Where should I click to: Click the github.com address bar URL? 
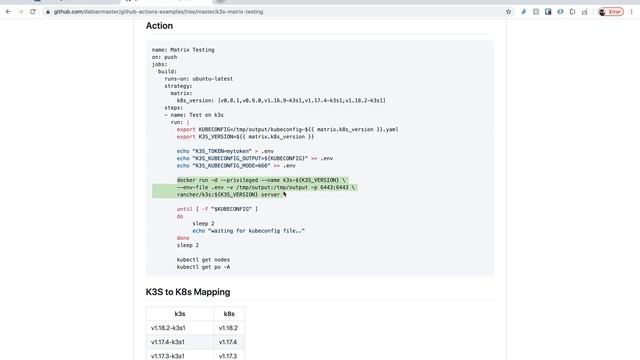click(x=158, y=12)
